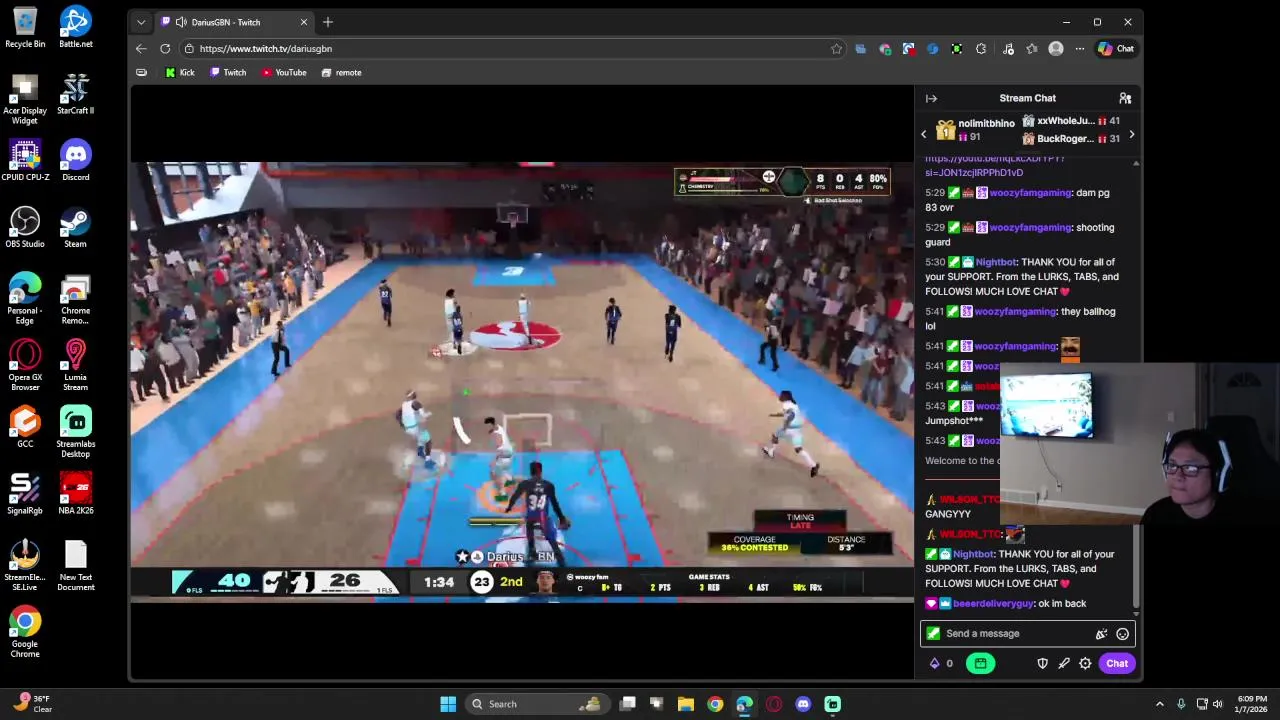The image size is (1280, 720).
Task: Send message with purple Chat button
Action: (x=1117, y=663)
